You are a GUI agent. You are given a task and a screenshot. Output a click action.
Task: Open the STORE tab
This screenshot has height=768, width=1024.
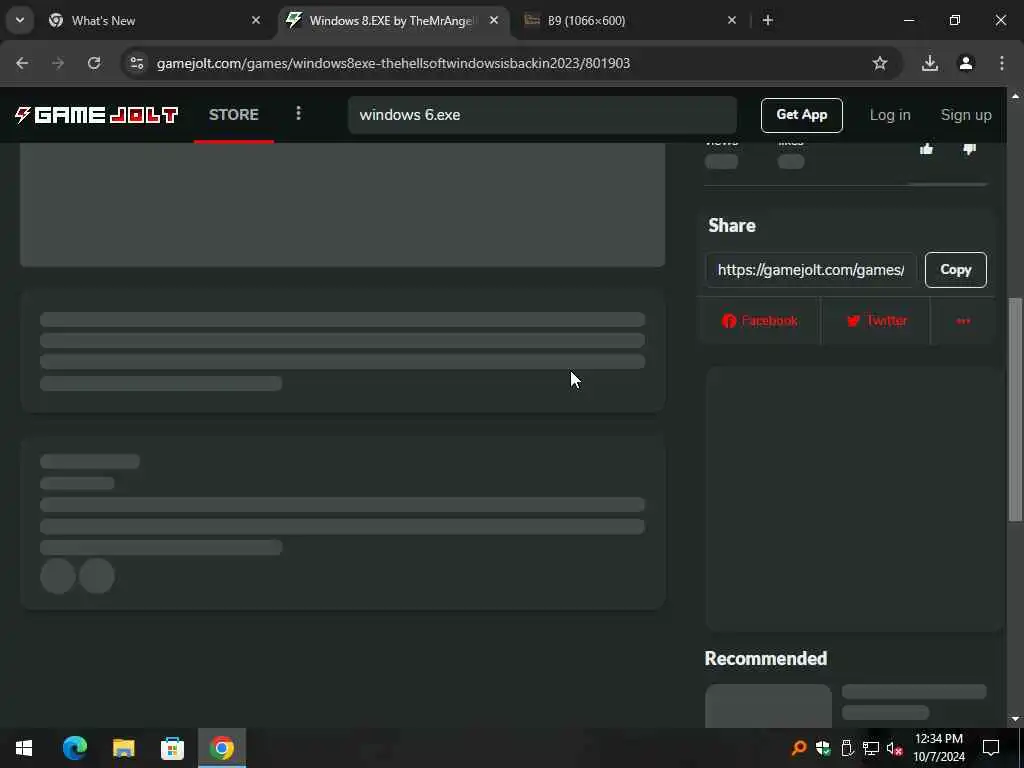[x=234, y=115]
